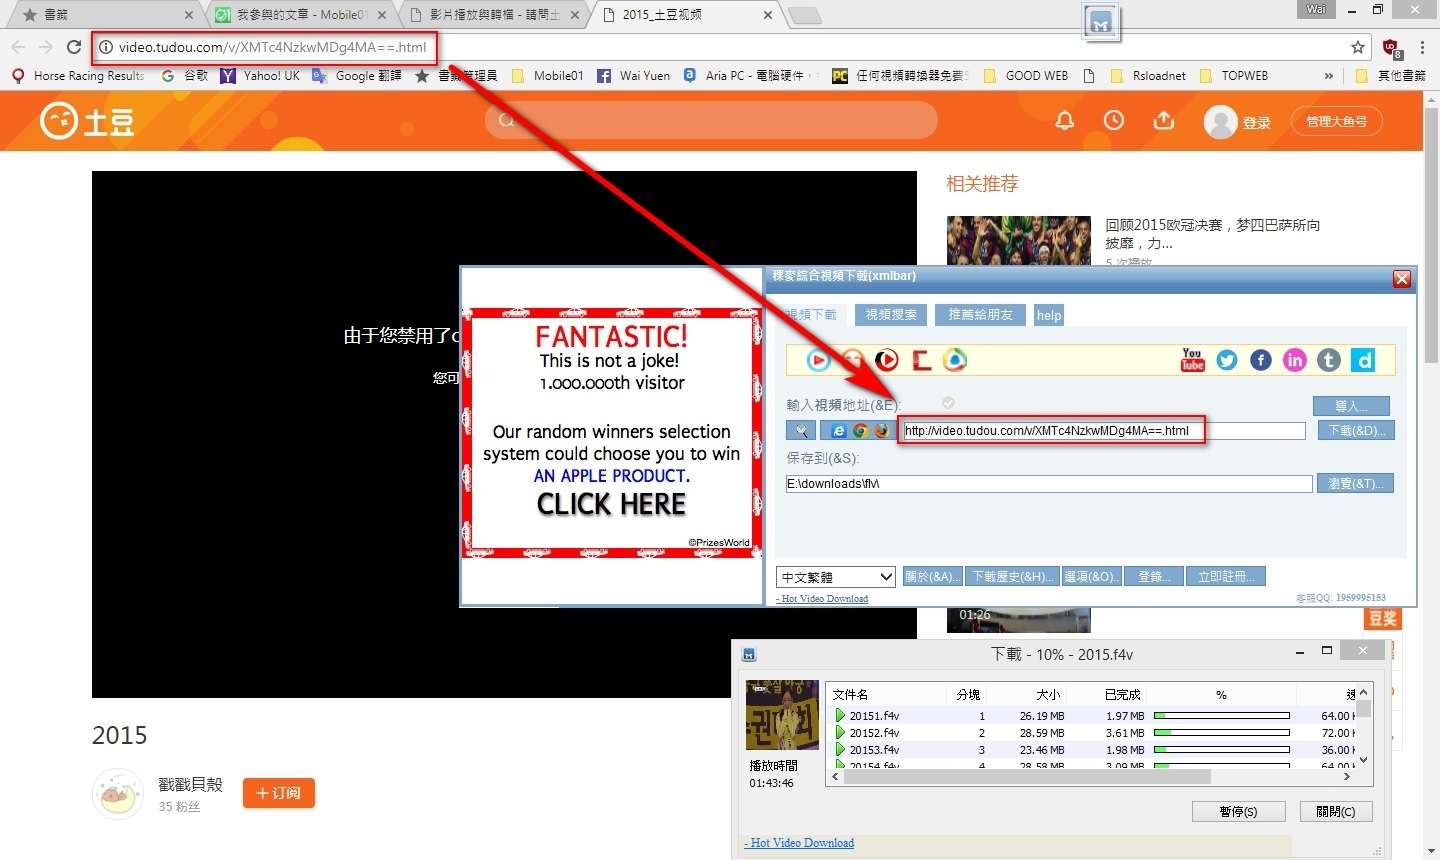1440x860 pixels.
Task: Click the upload icon on Tudou header
Action: (1164, 121)
